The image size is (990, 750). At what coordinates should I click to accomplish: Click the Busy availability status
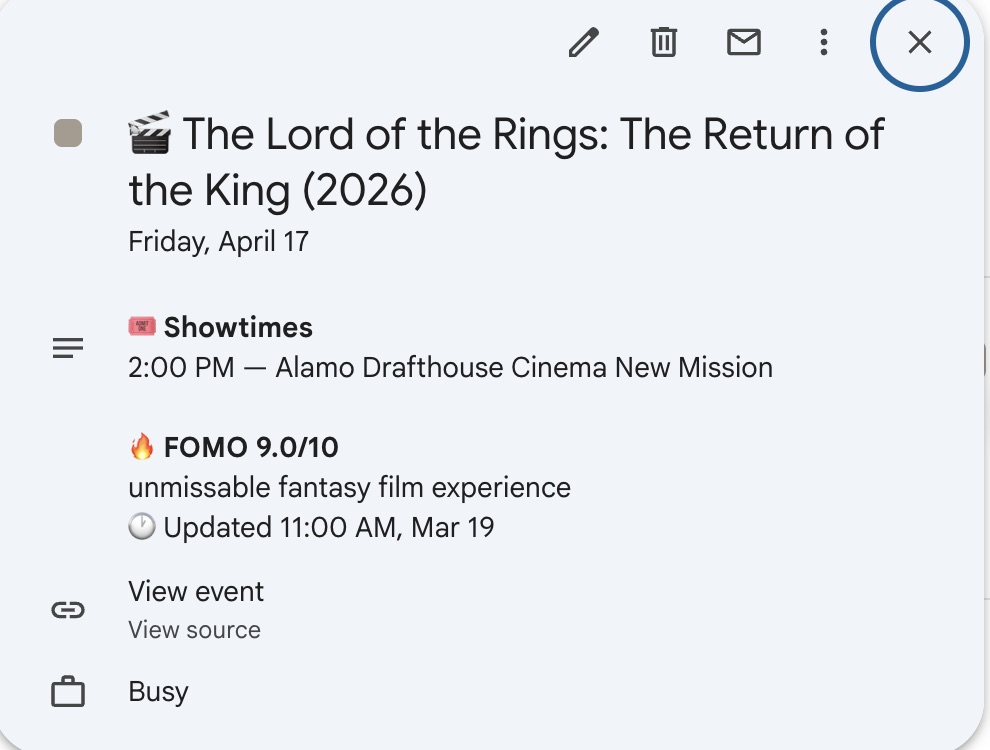[157, 690]
